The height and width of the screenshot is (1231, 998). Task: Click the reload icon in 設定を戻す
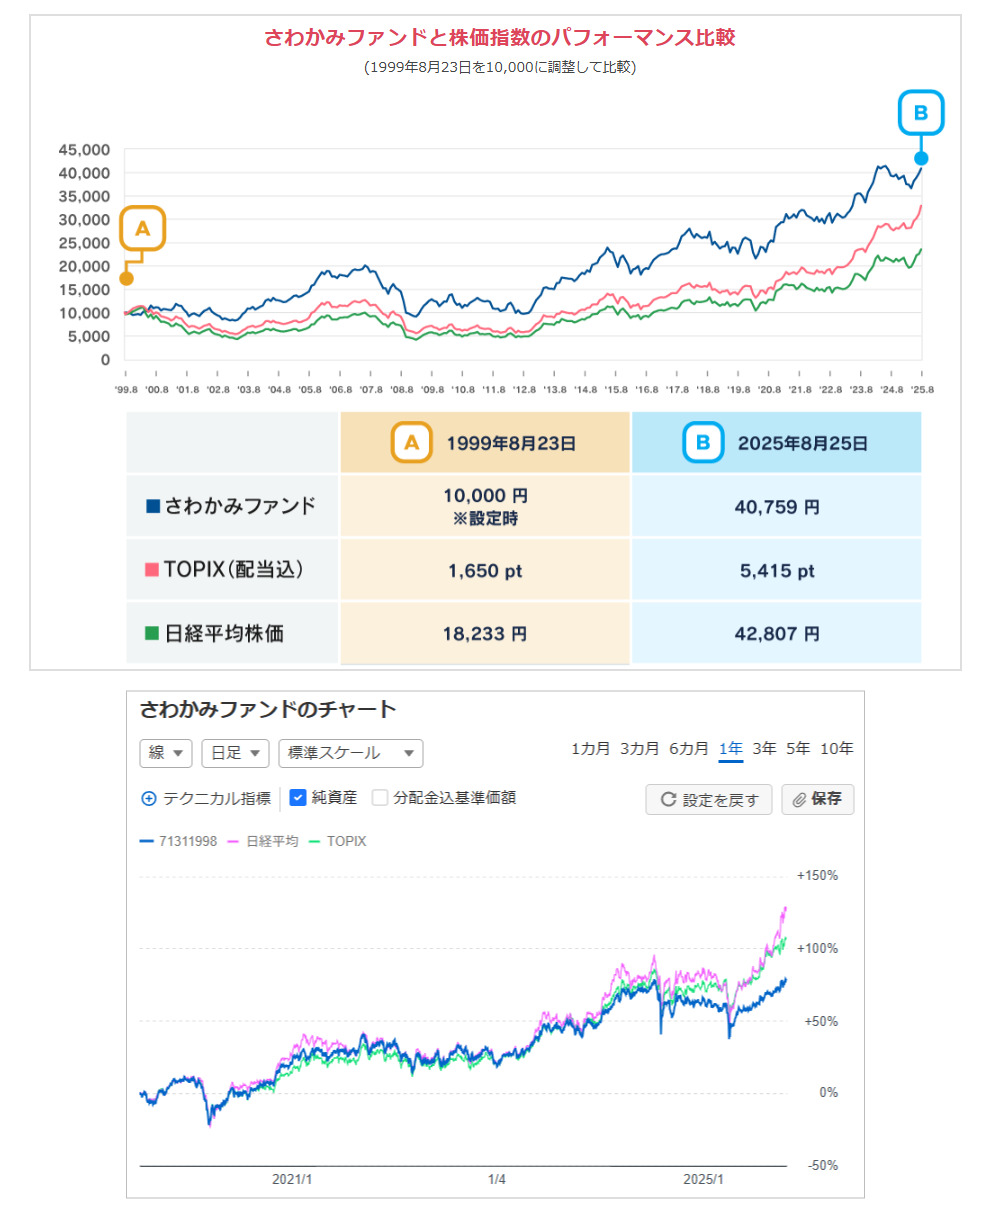(667, 800)
